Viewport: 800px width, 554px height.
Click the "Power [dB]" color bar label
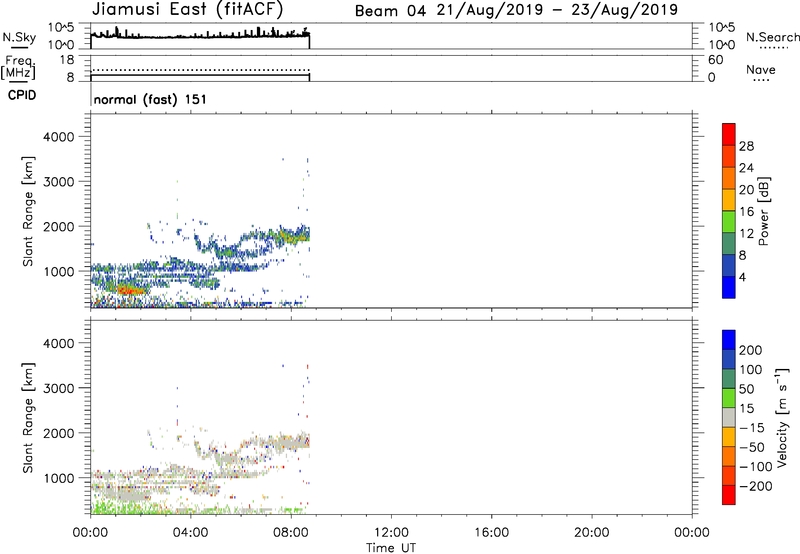[763, 211]
